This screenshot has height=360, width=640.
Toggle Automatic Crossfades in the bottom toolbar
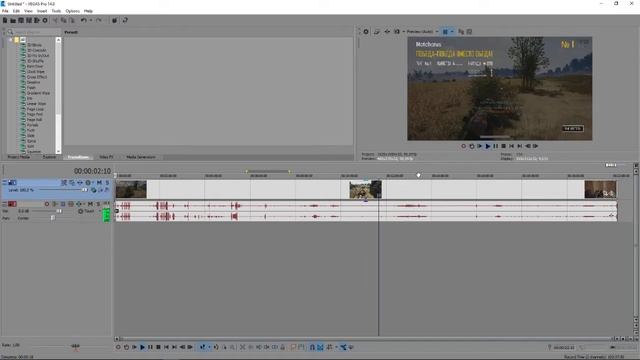pyautogui.click(x=320, y=347)
